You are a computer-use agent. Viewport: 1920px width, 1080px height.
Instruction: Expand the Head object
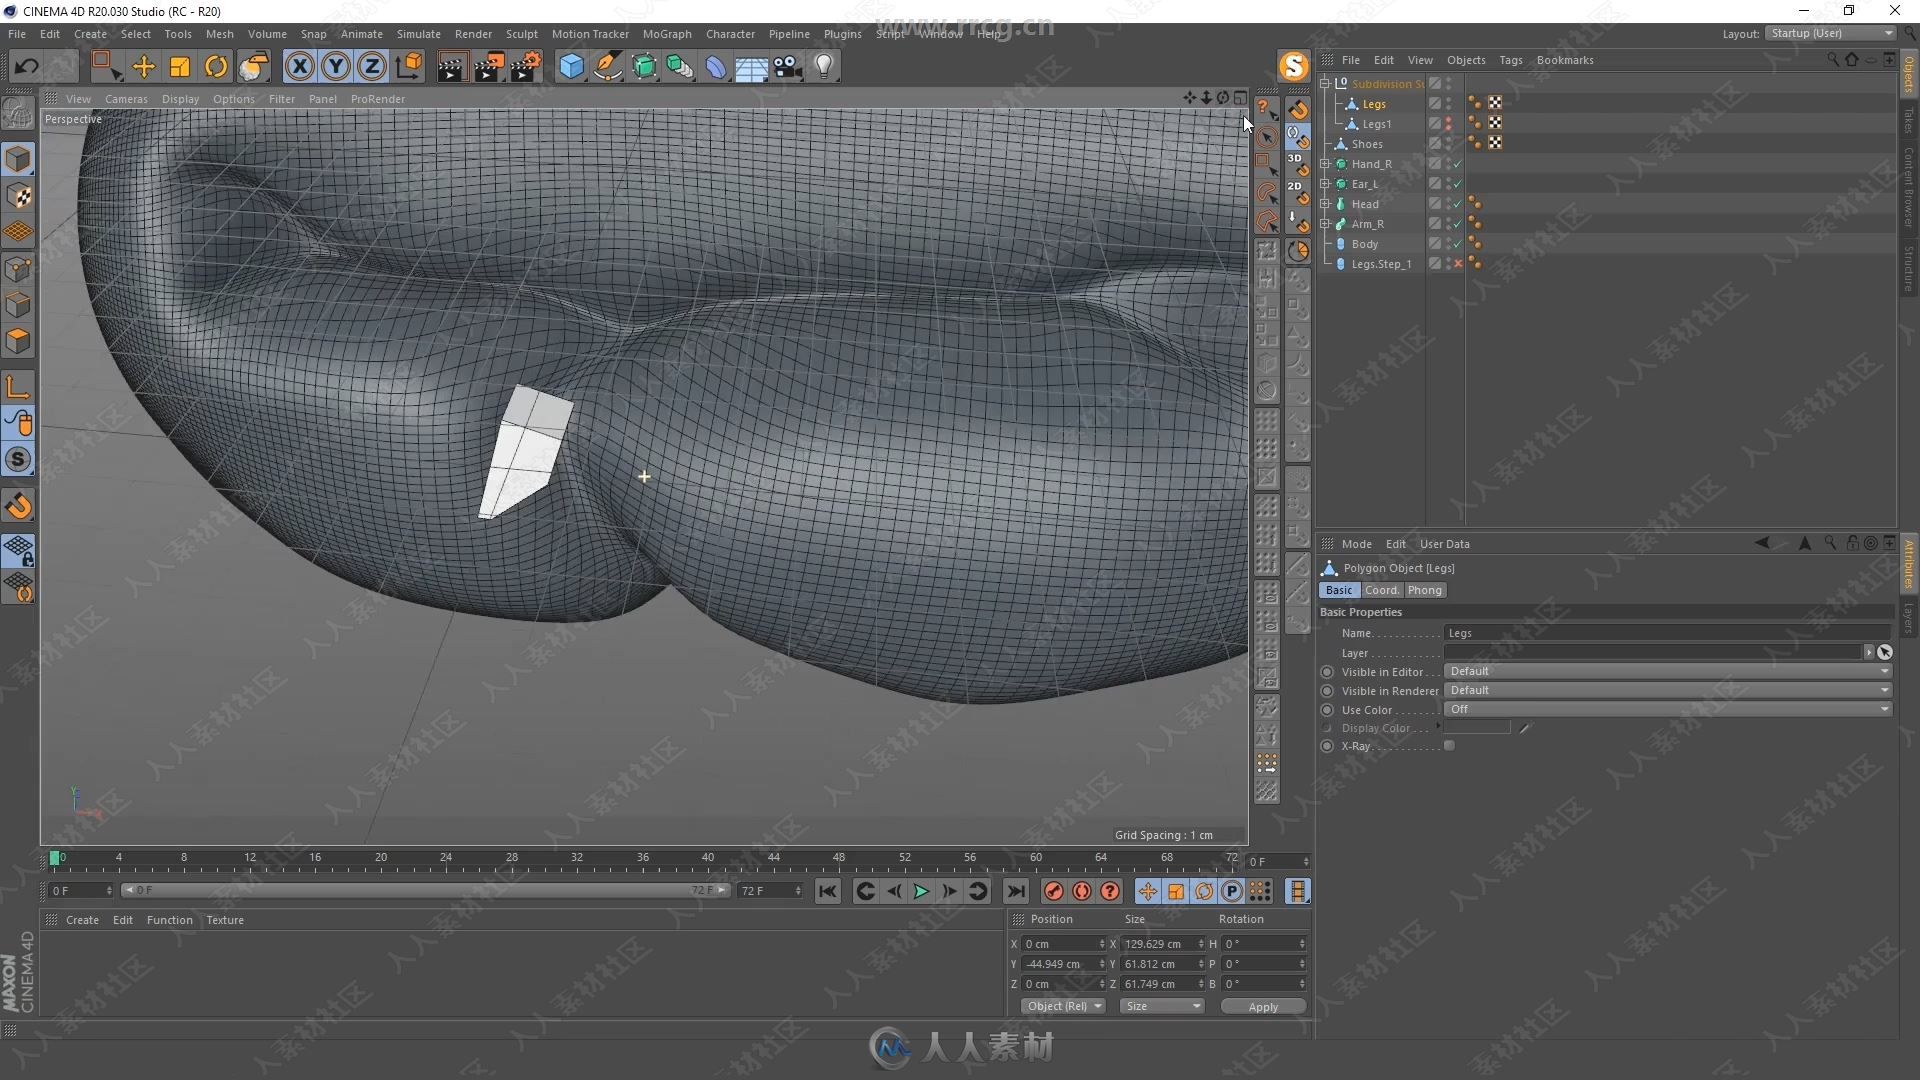pyautogui.click(x=1325, y=204)
